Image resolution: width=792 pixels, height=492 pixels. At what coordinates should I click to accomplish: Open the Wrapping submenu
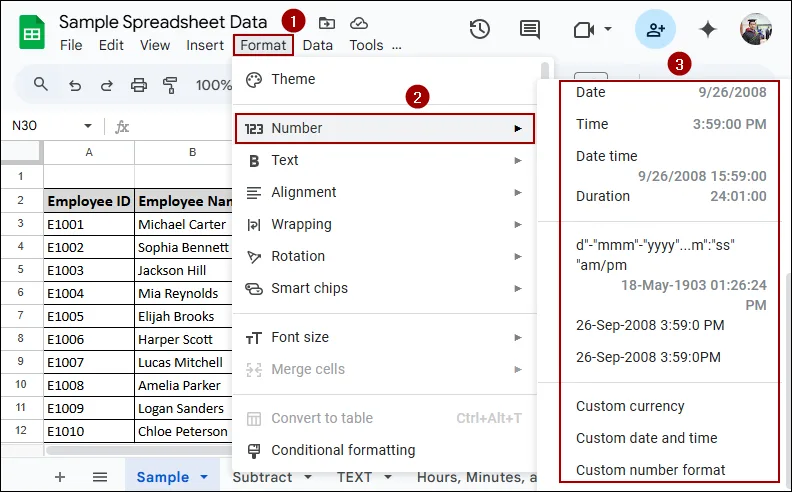click(x=385, y=224)
